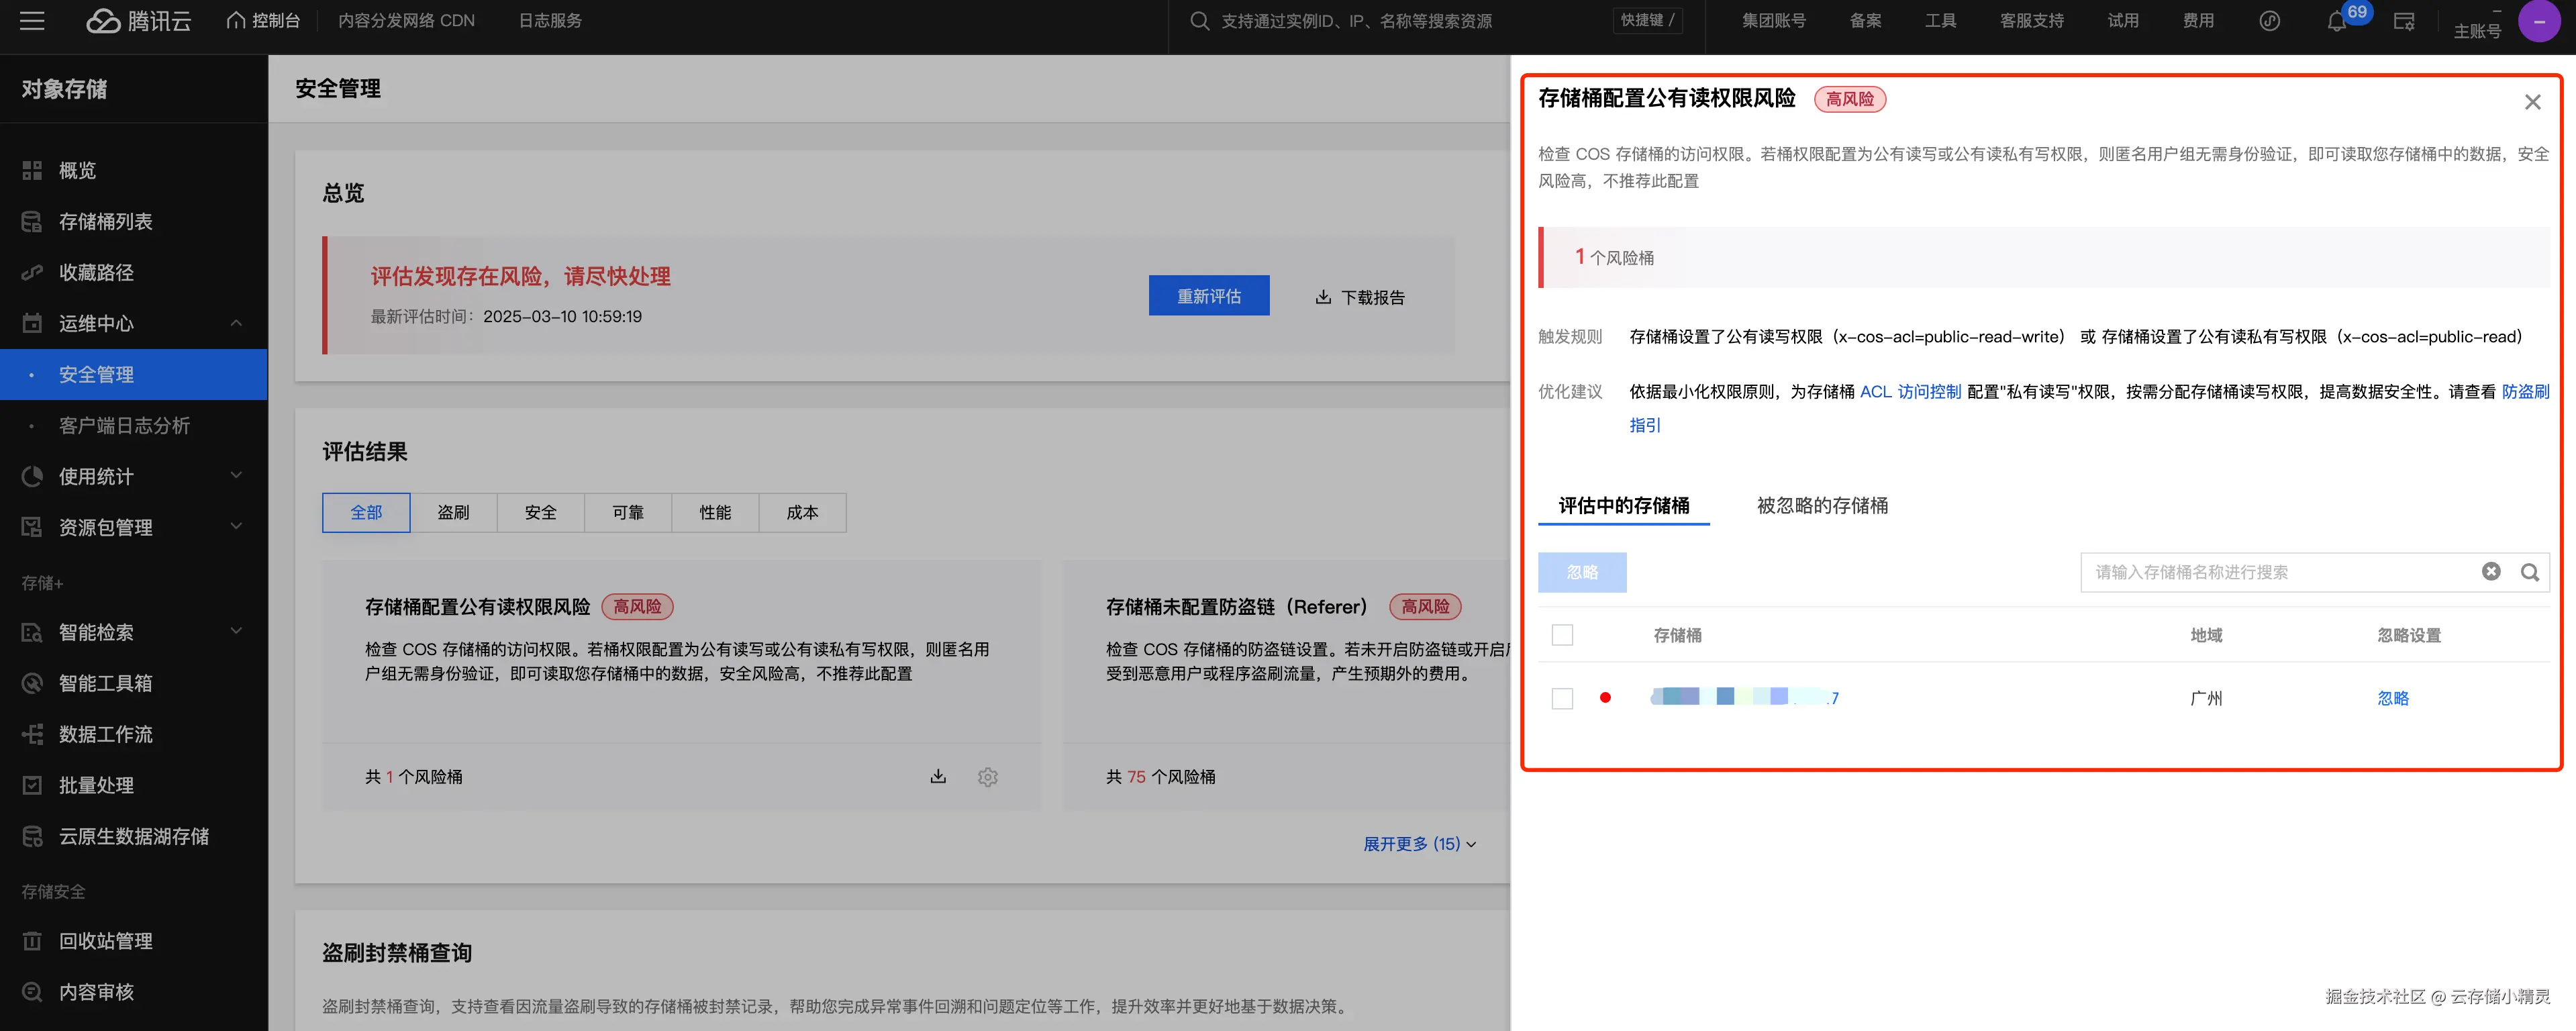Open the hamburger navigation menu
This screenshot has width=2576, height=1031.
point(32,21)
